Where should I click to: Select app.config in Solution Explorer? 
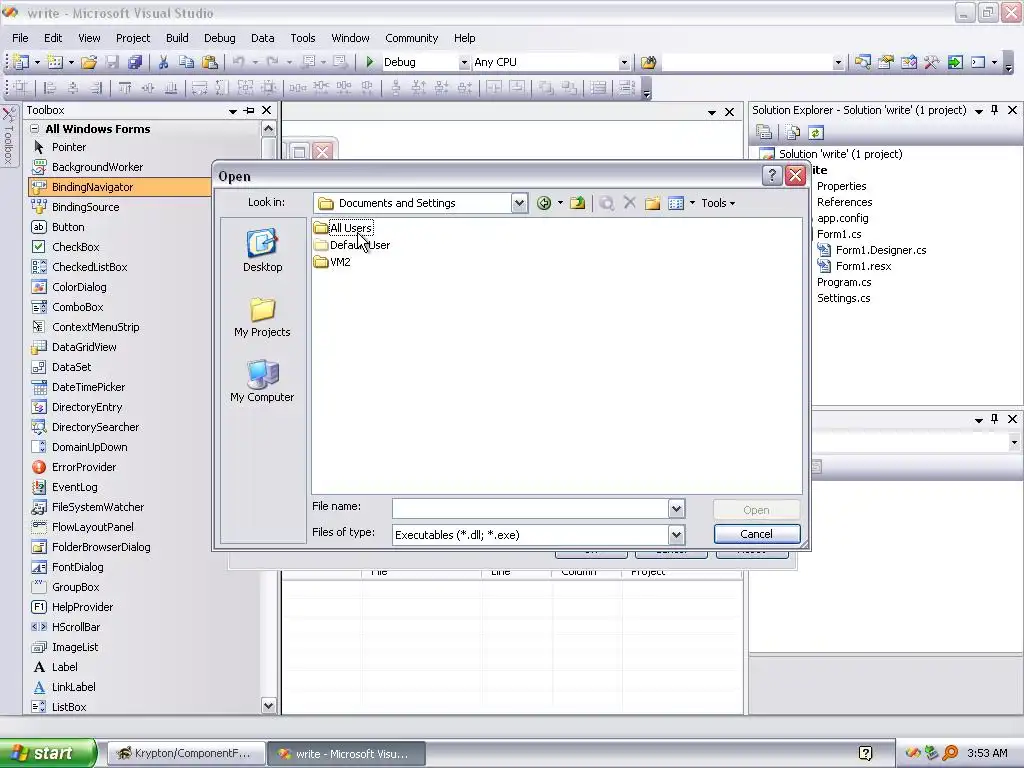pyautogui.click(x=842, y=218)
